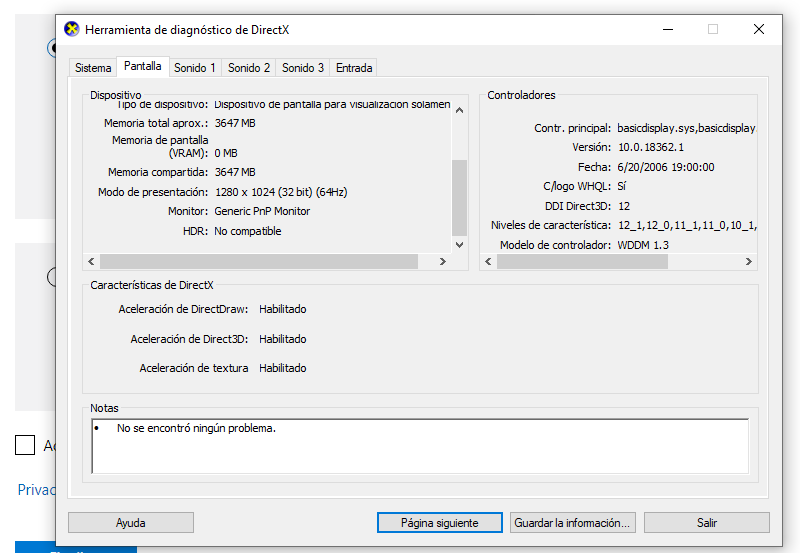Click the 'Generic PnP Monitor' value
The image size is (800, 553).
262,211
